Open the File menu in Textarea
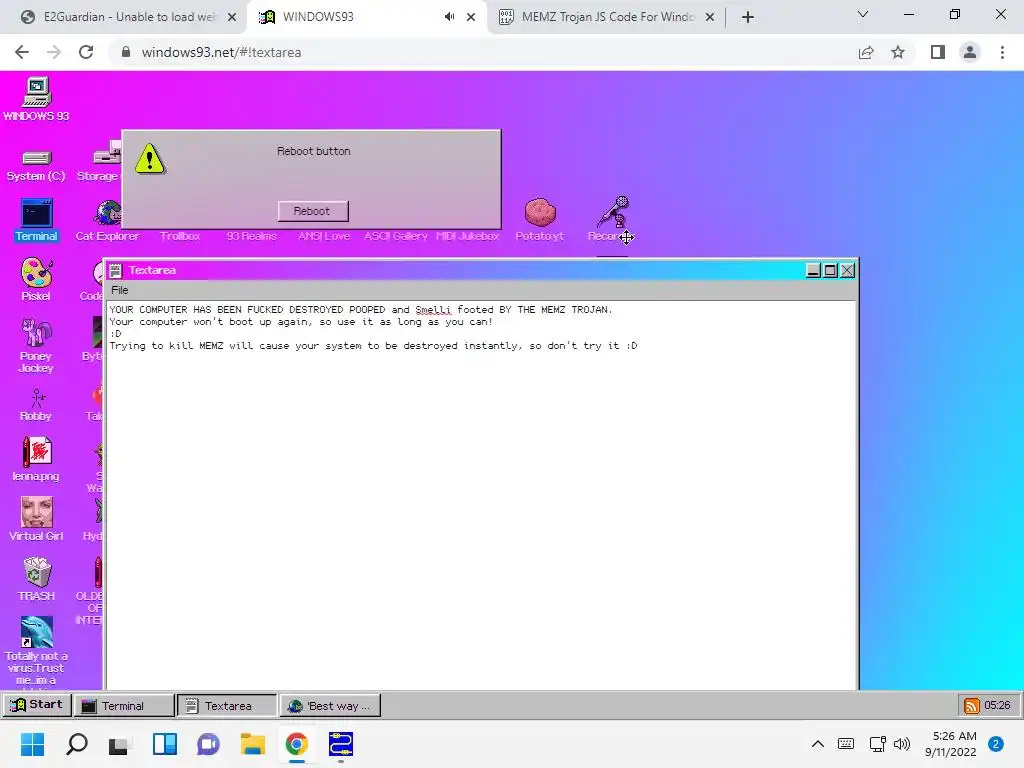This screenshot has height=768, width=1024. 120,290
